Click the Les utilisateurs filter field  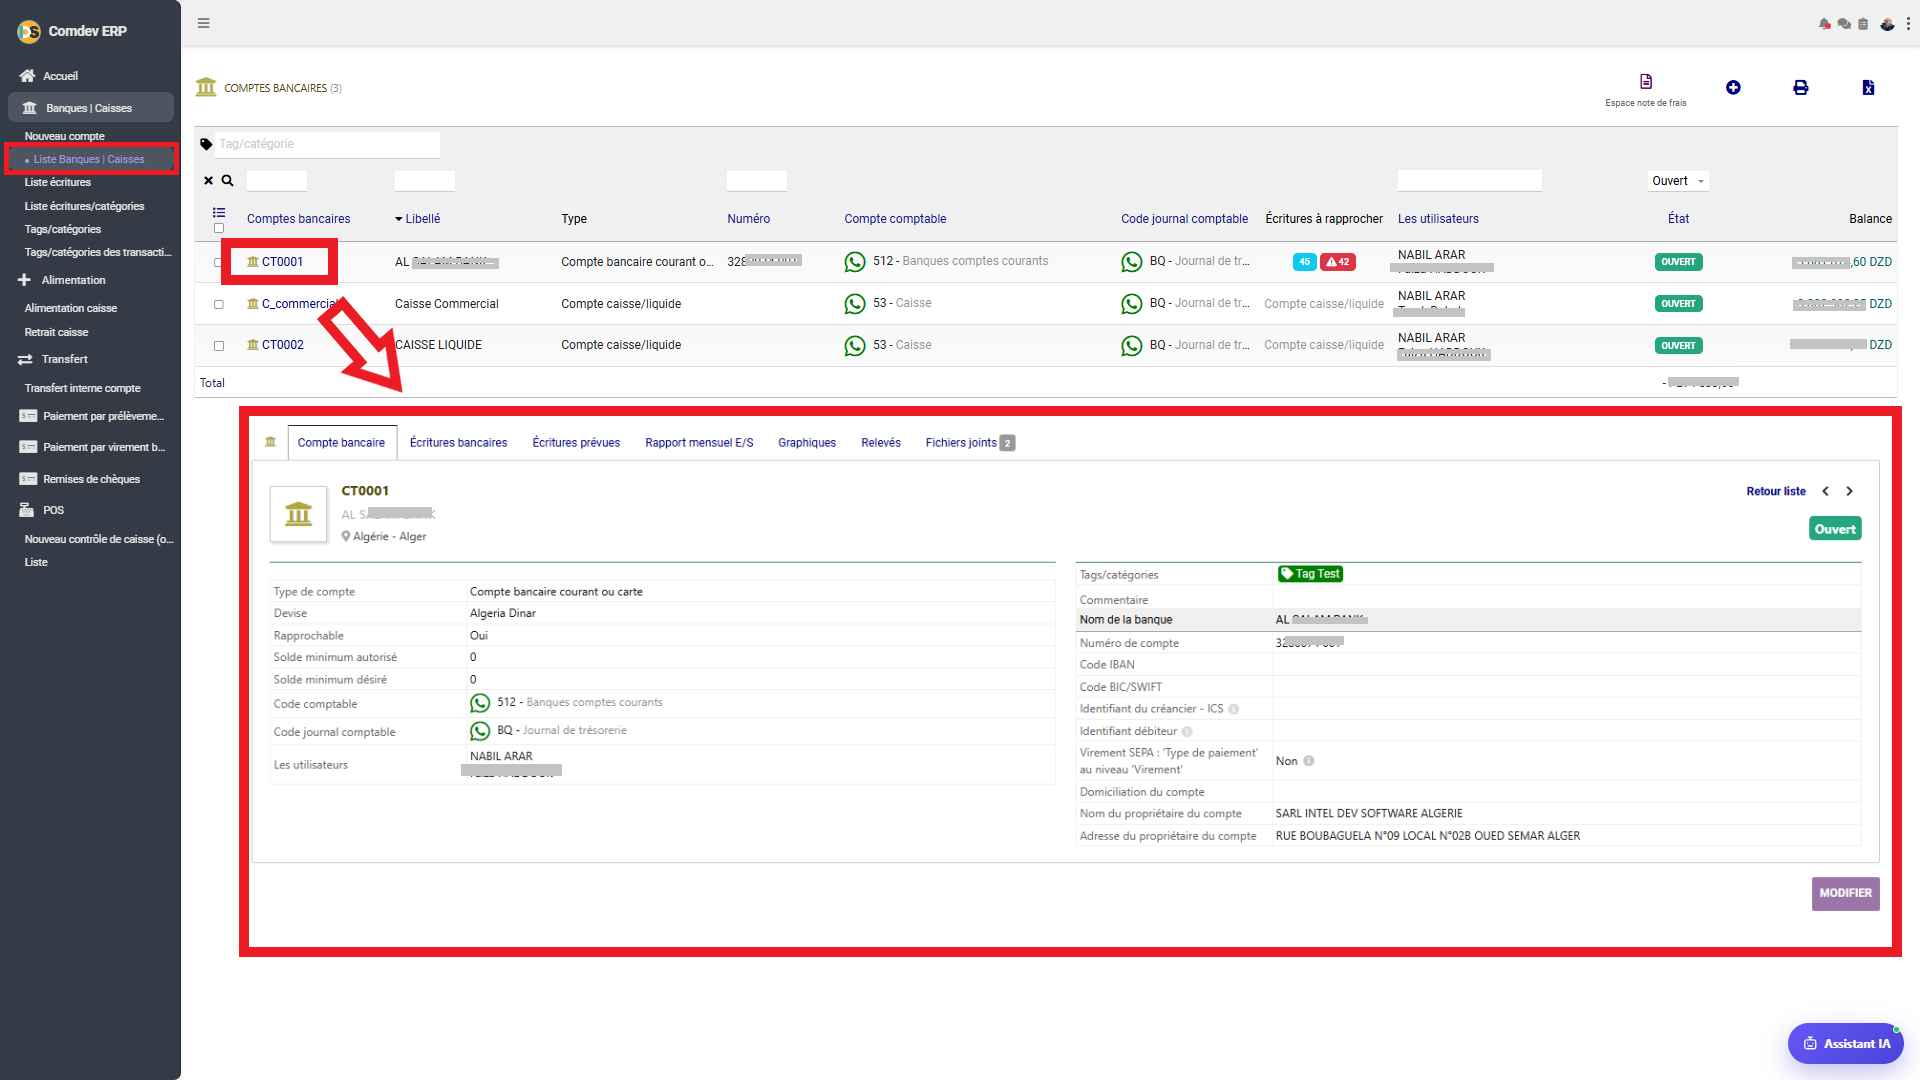click(x=1469, y=181)
